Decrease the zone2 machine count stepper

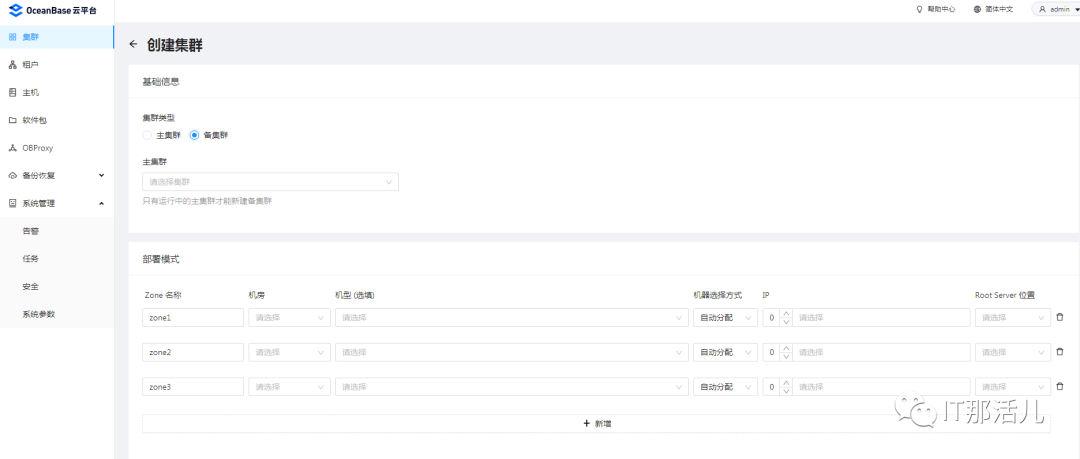786,357
